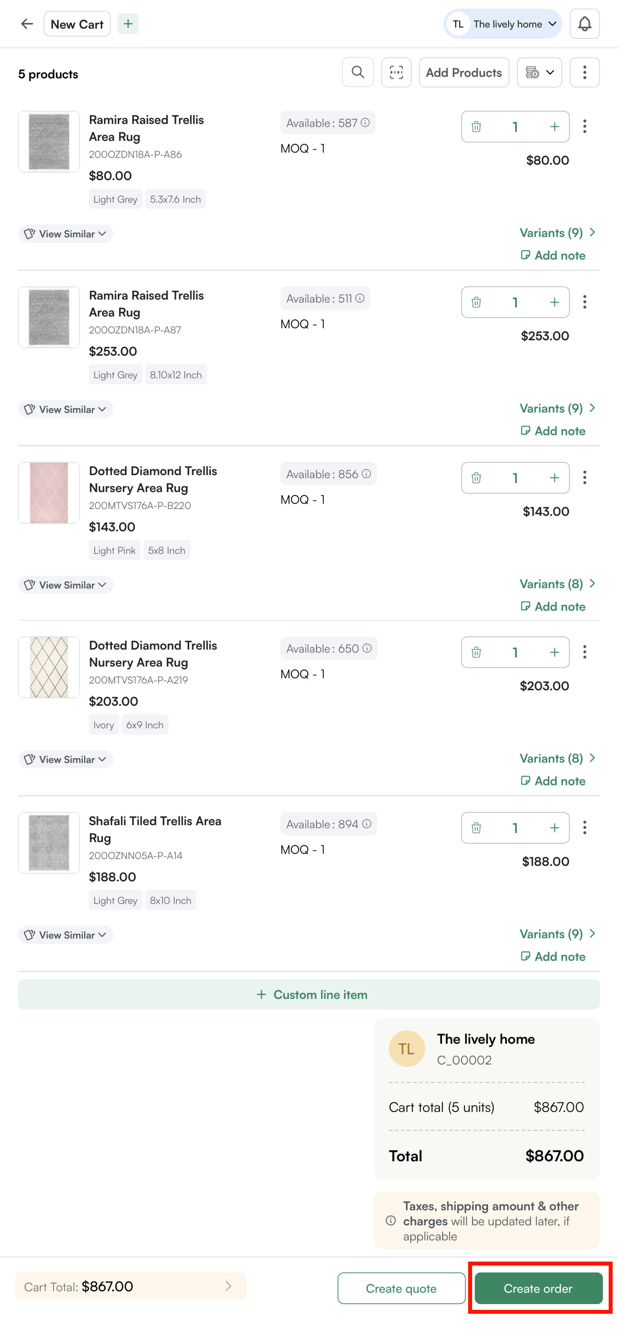The image size is (618, 1338).
Task: Open The lively home customer dropdown
Action: [501, 23]
